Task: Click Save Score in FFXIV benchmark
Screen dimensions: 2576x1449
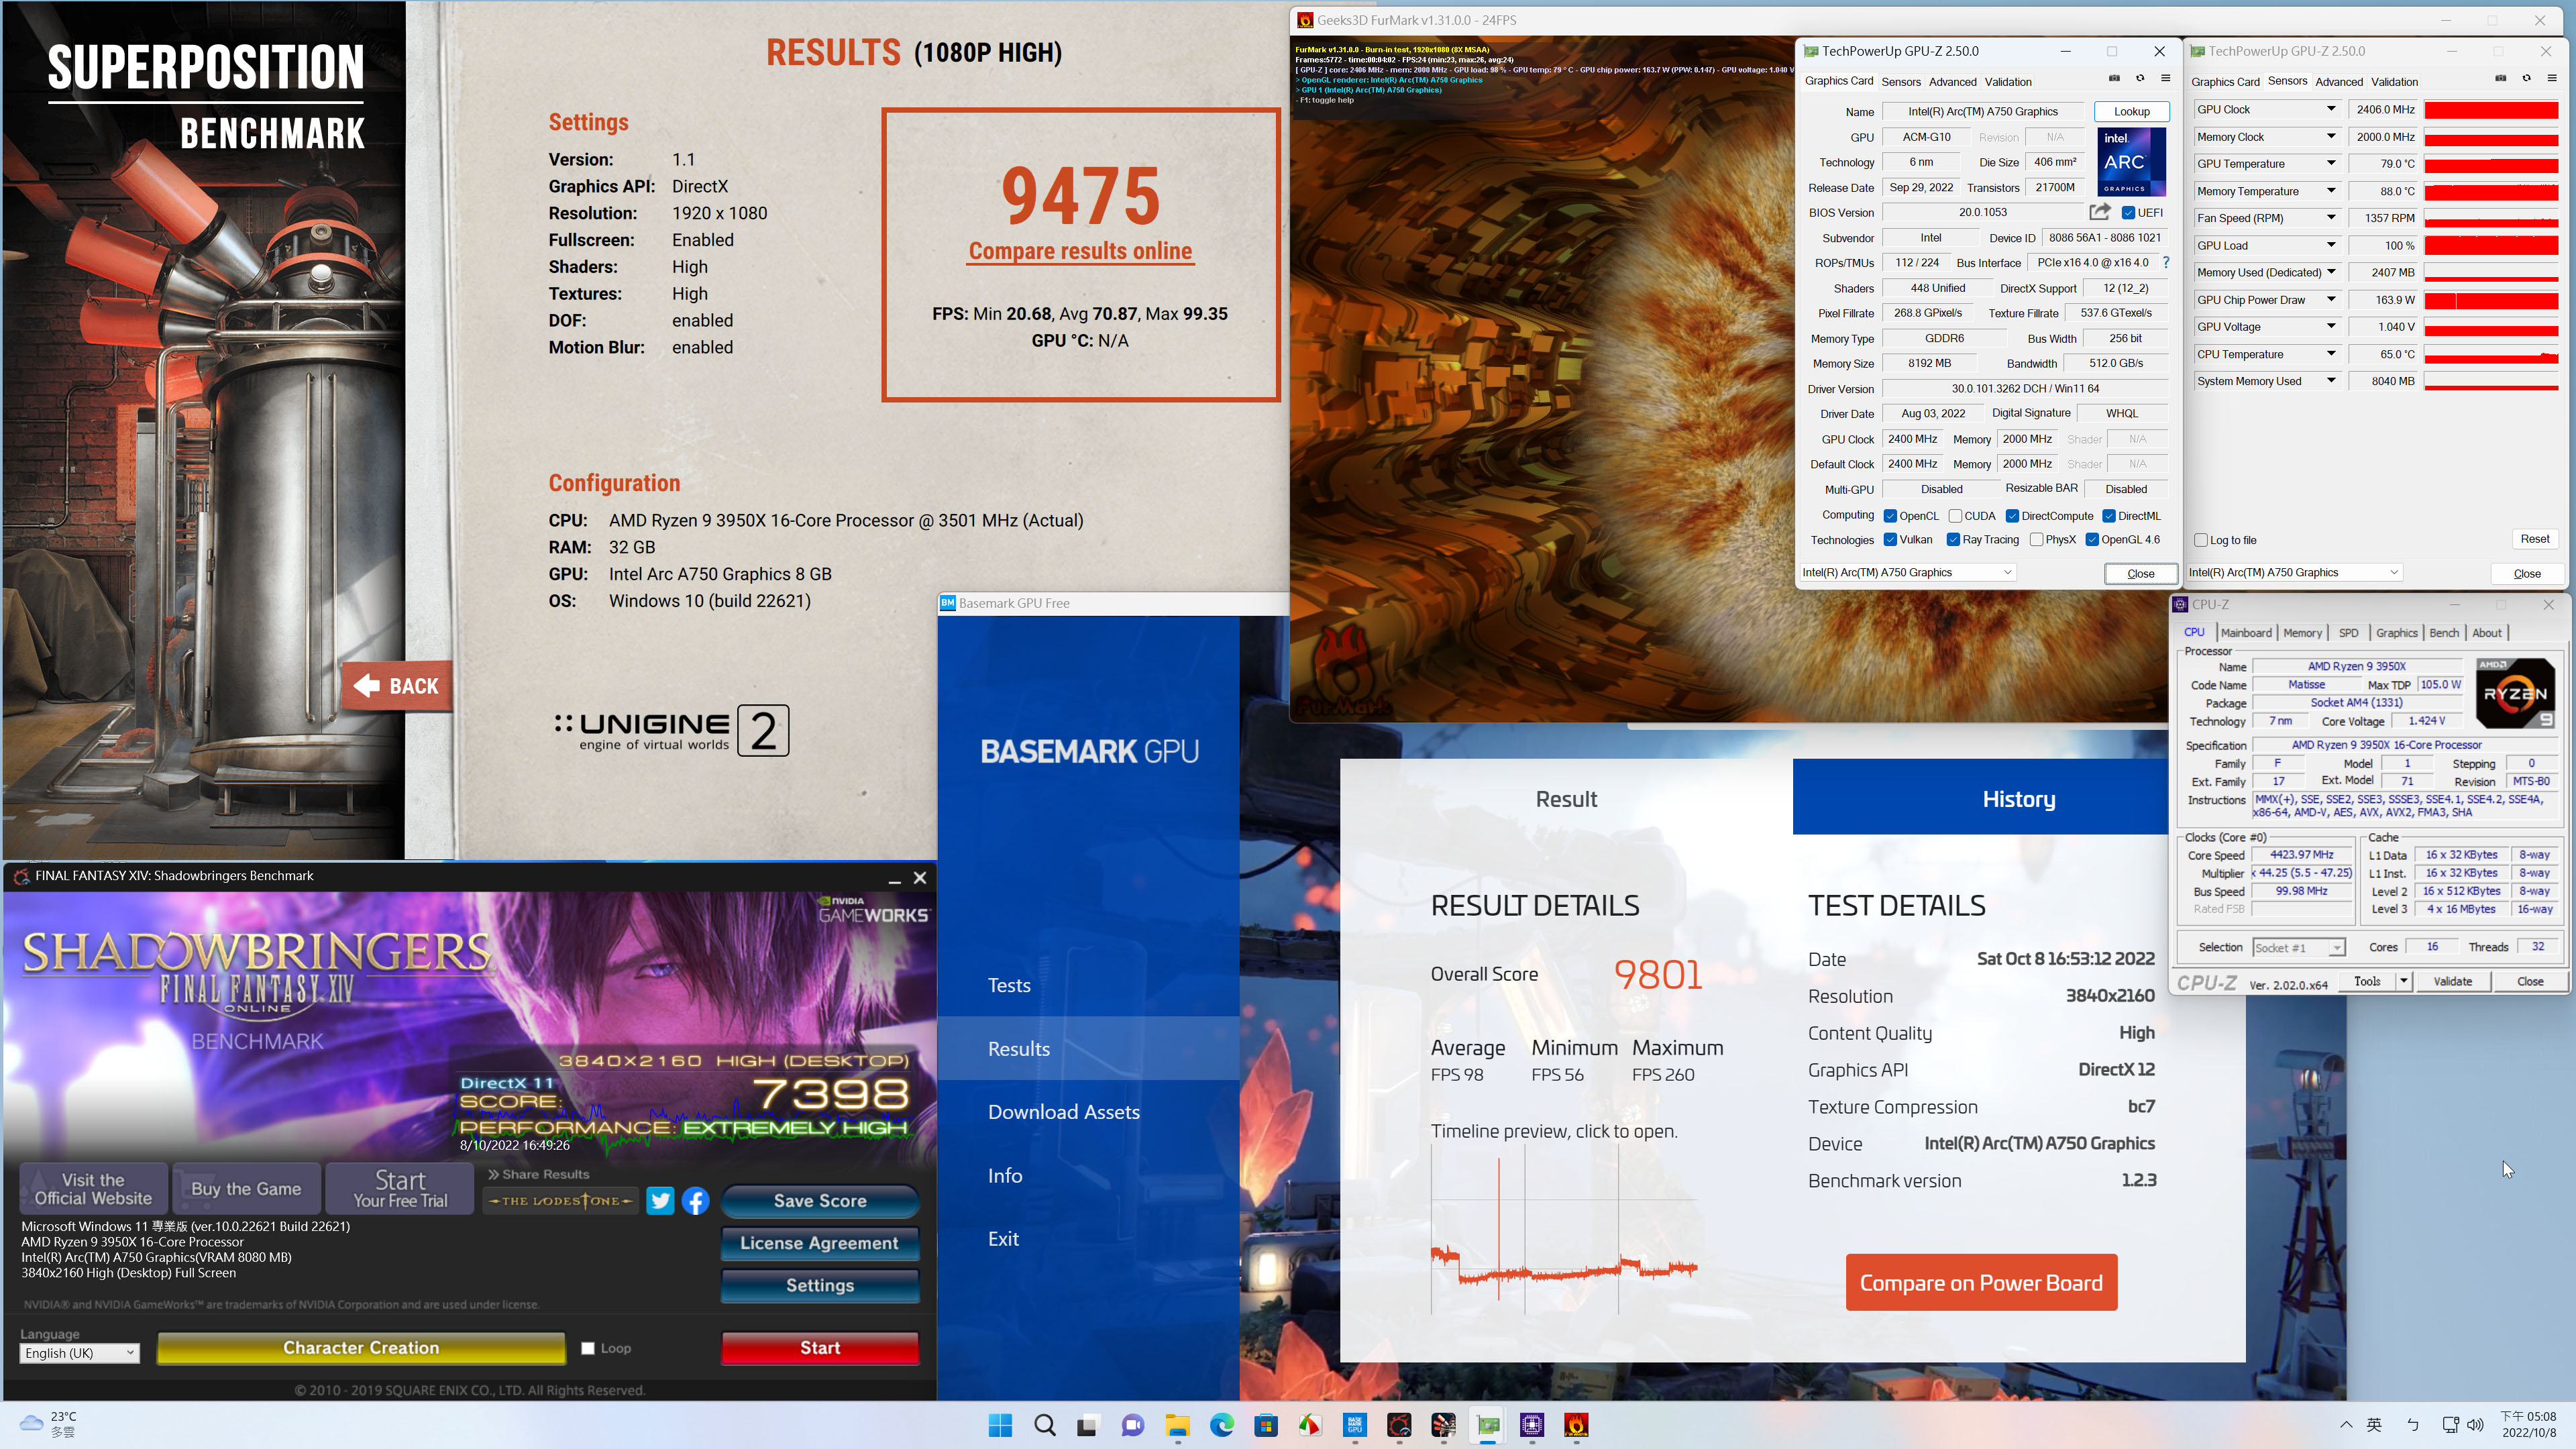Action: pos(820,1200)
